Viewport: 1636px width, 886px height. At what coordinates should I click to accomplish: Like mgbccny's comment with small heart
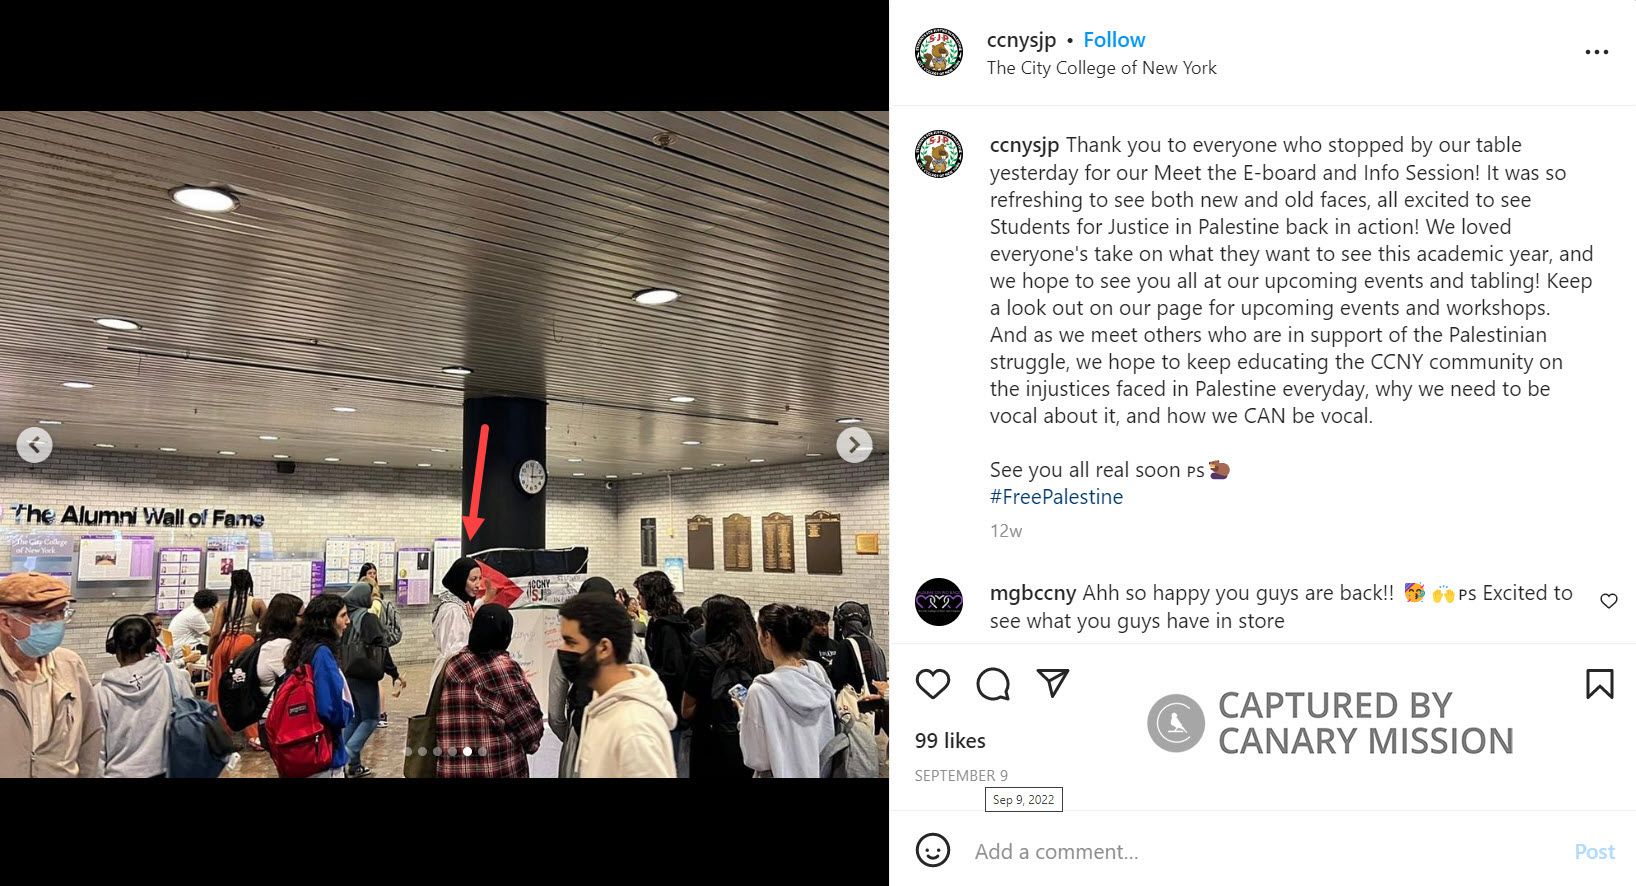1609,601
